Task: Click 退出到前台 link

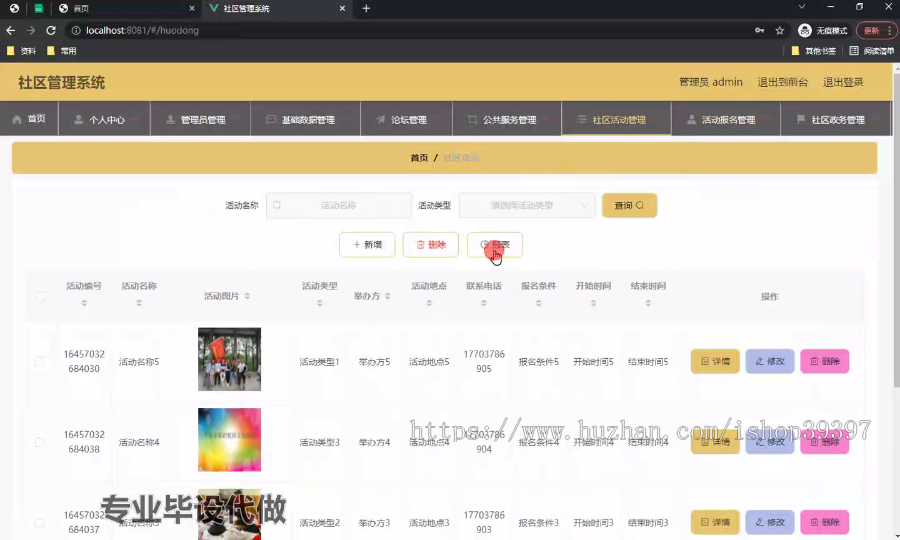Action: (x=782, y=82)
